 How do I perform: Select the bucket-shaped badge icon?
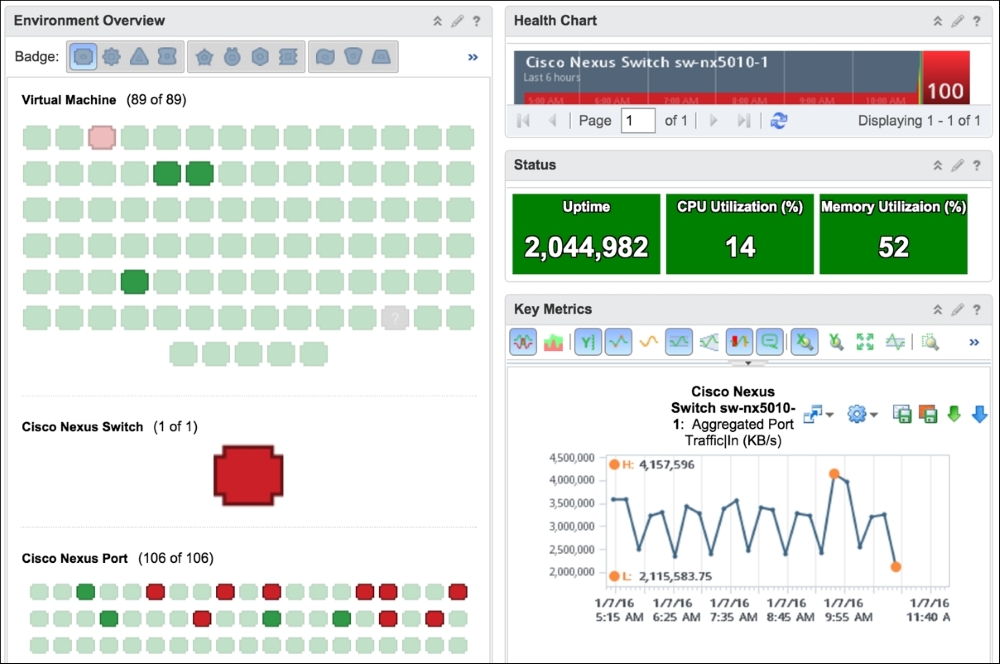(353, 57)
